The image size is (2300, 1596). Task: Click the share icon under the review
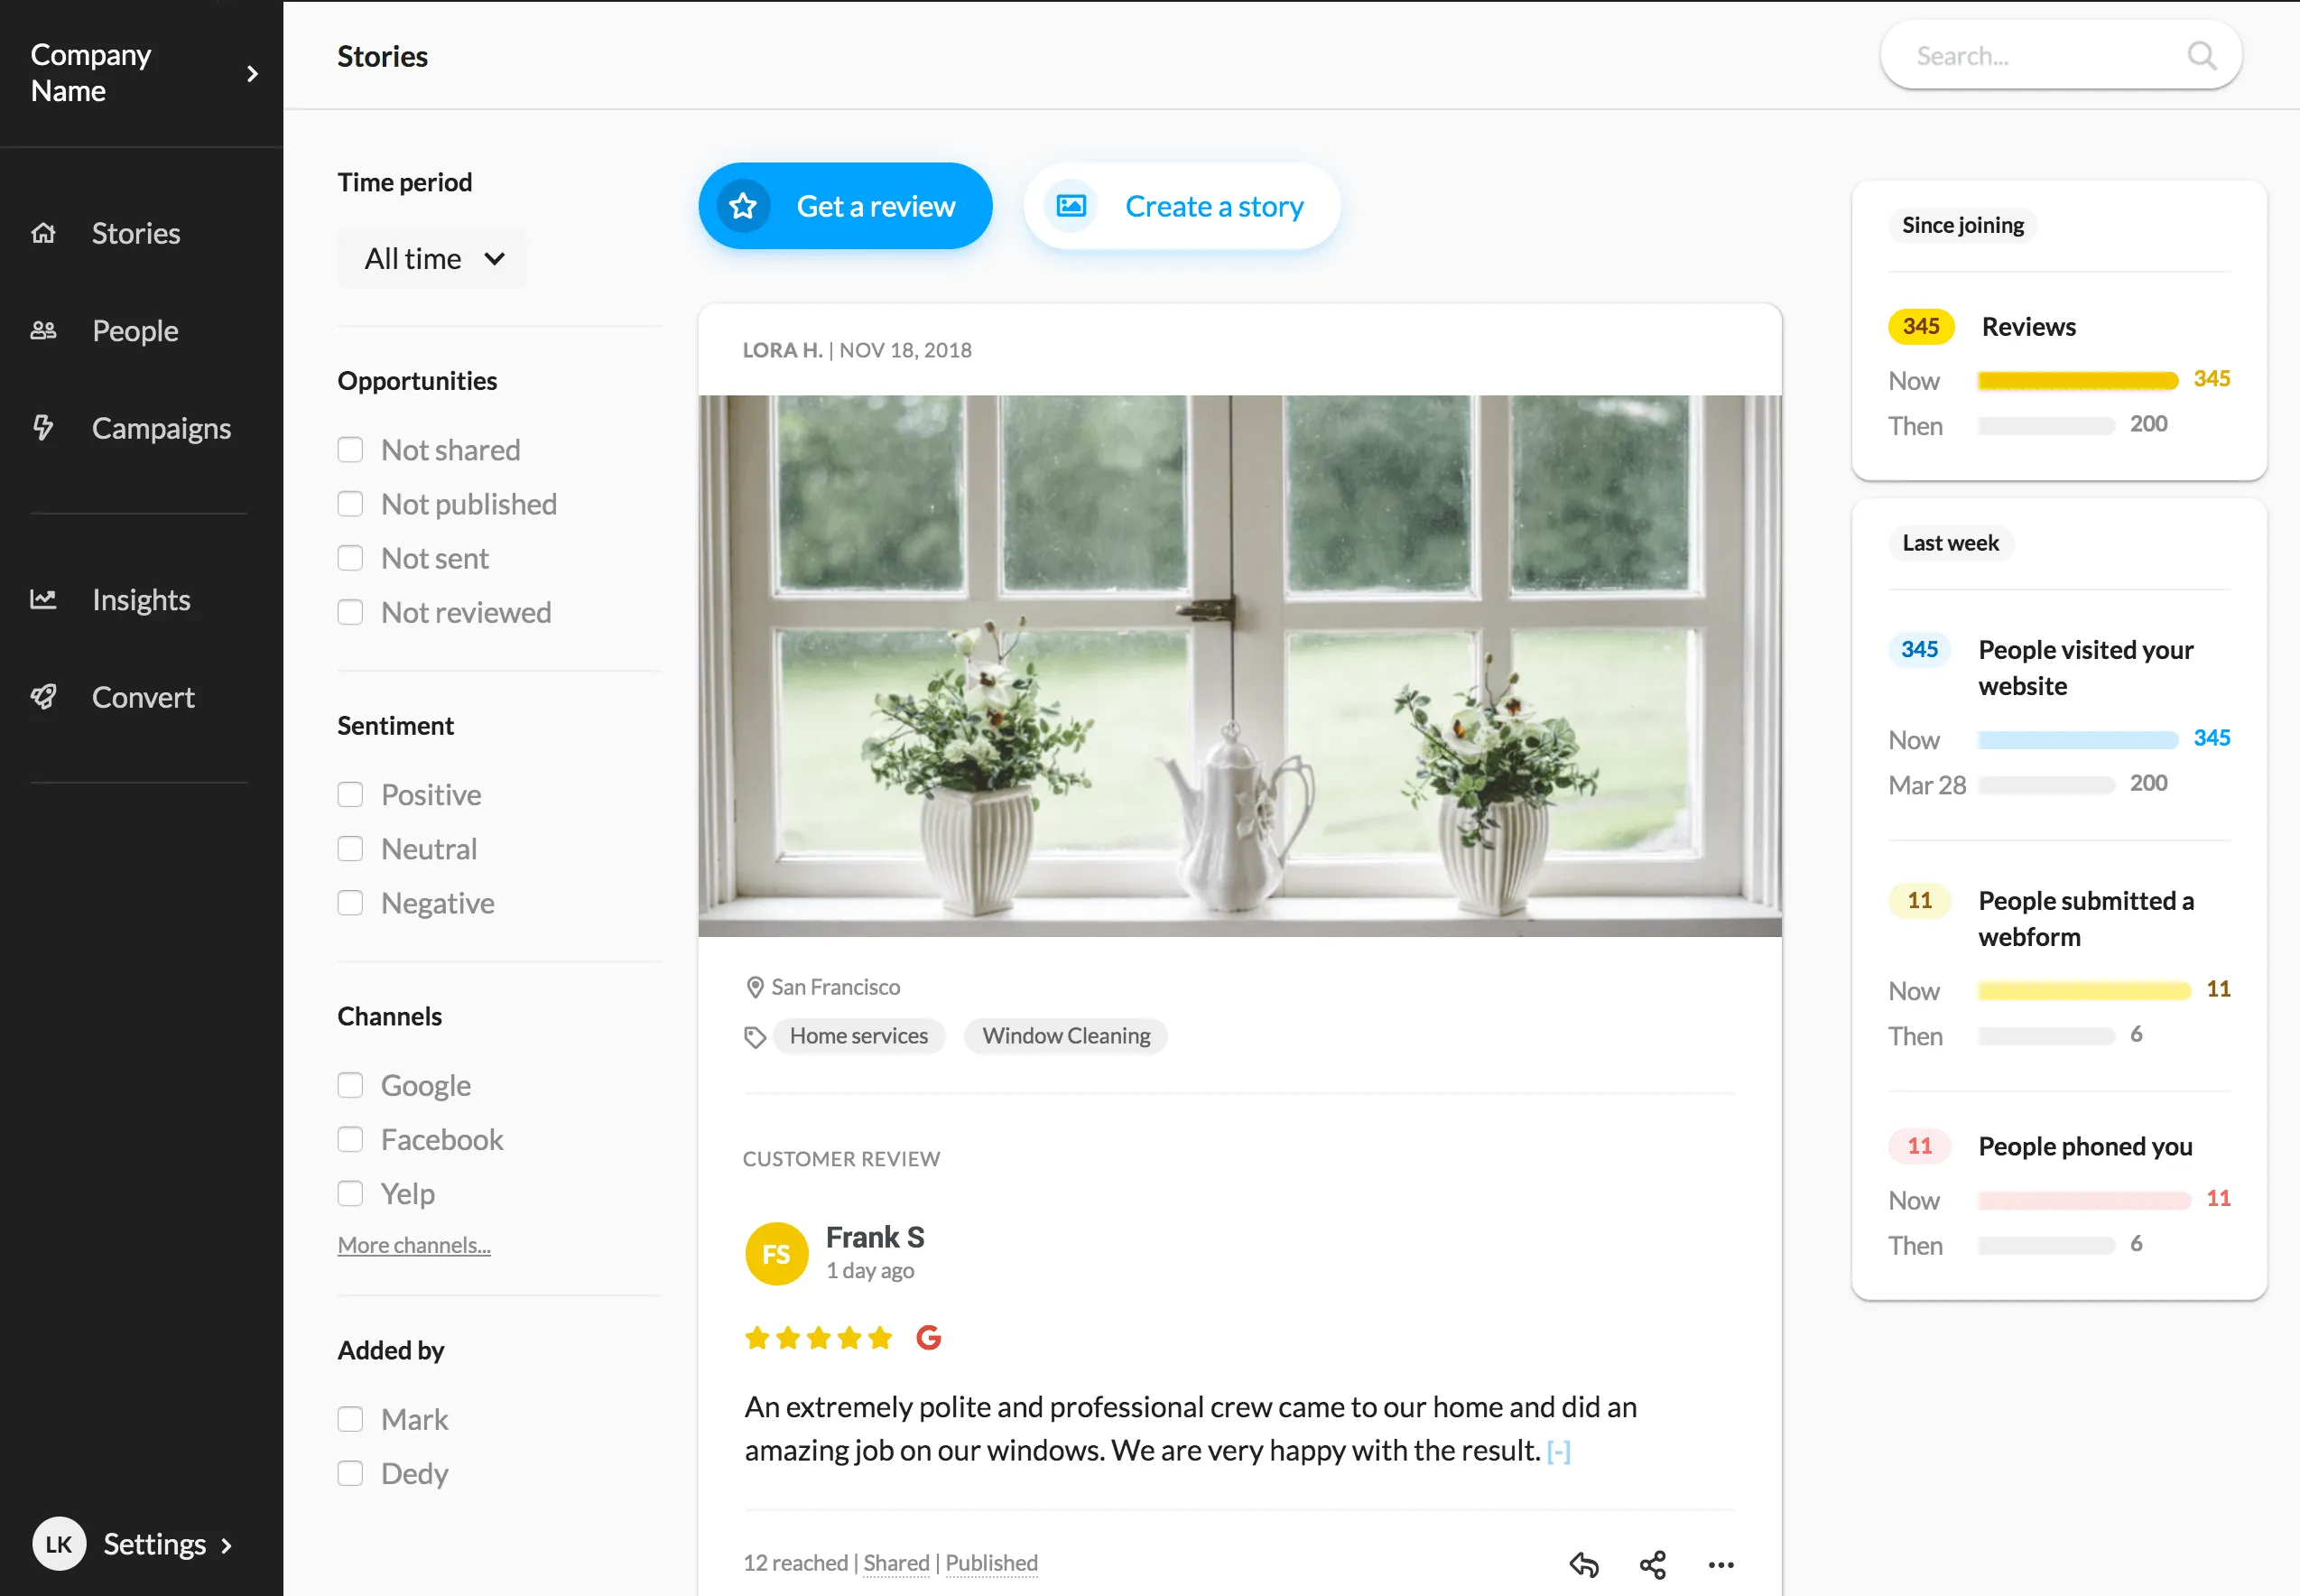coord(1653,1564)
